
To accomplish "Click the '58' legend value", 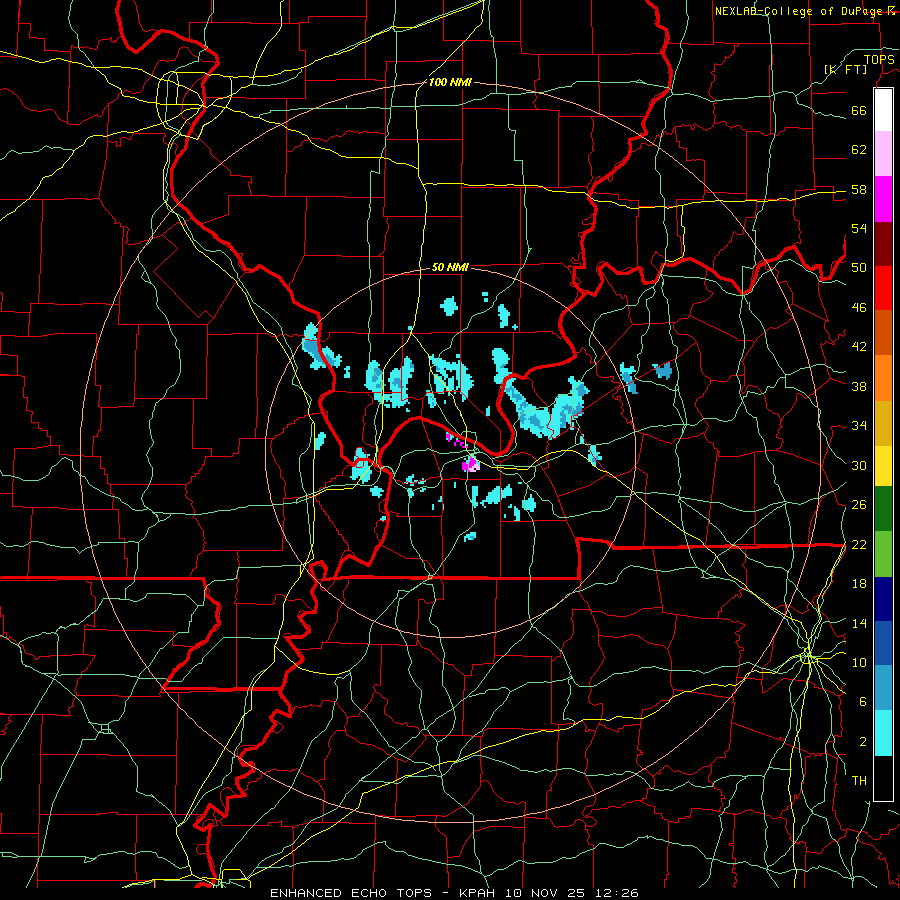I will [859, 189].
